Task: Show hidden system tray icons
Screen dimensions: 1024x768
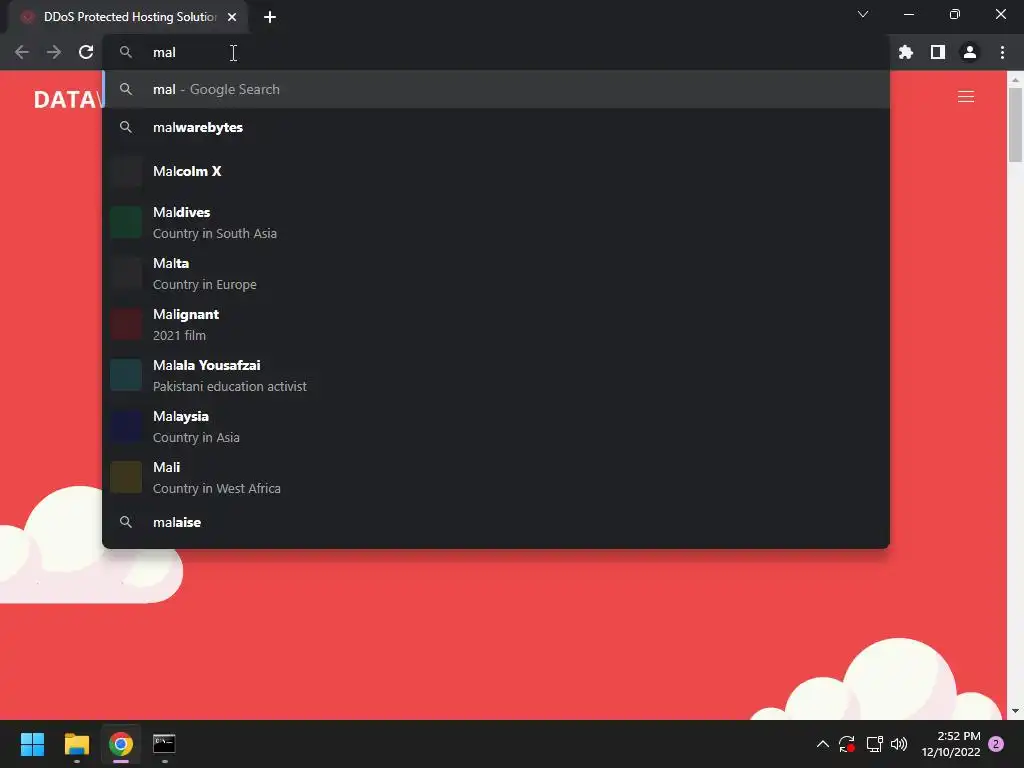Action: click(x=823, y=744)
